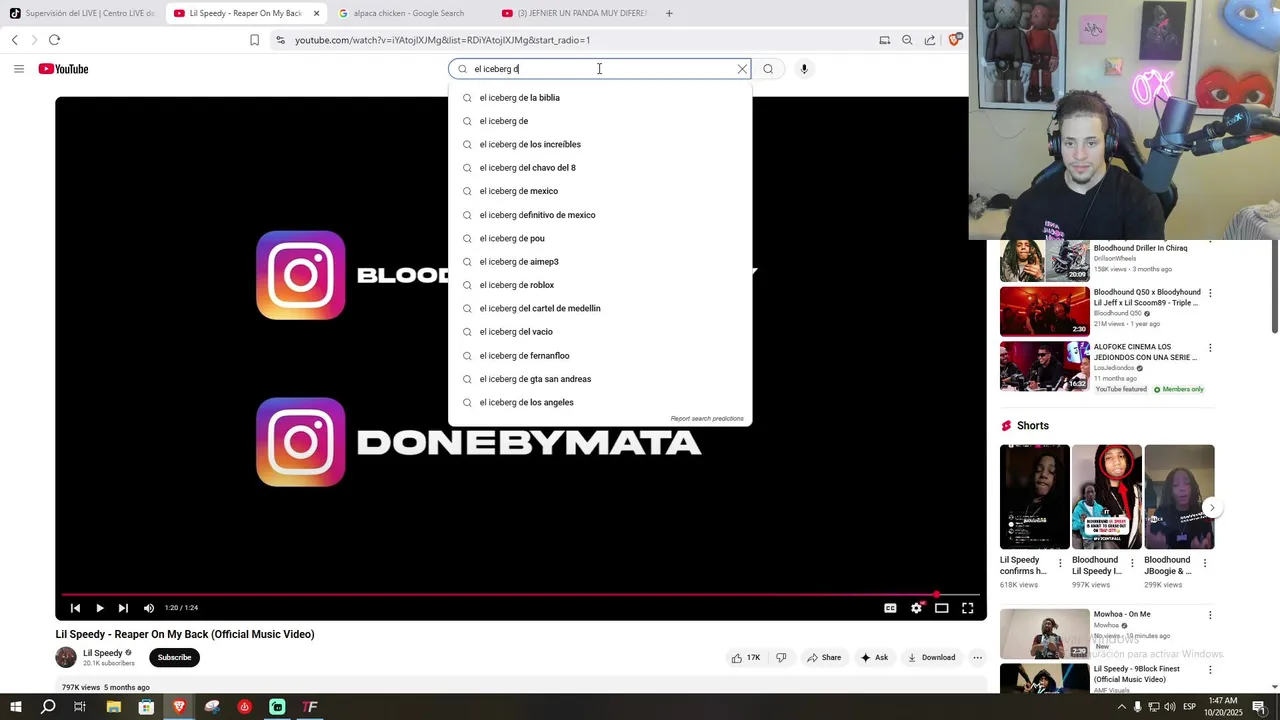Pick suggestion 'el iceberg de los angeles'
1280x720 pixels.
click(x=600, y=403)
